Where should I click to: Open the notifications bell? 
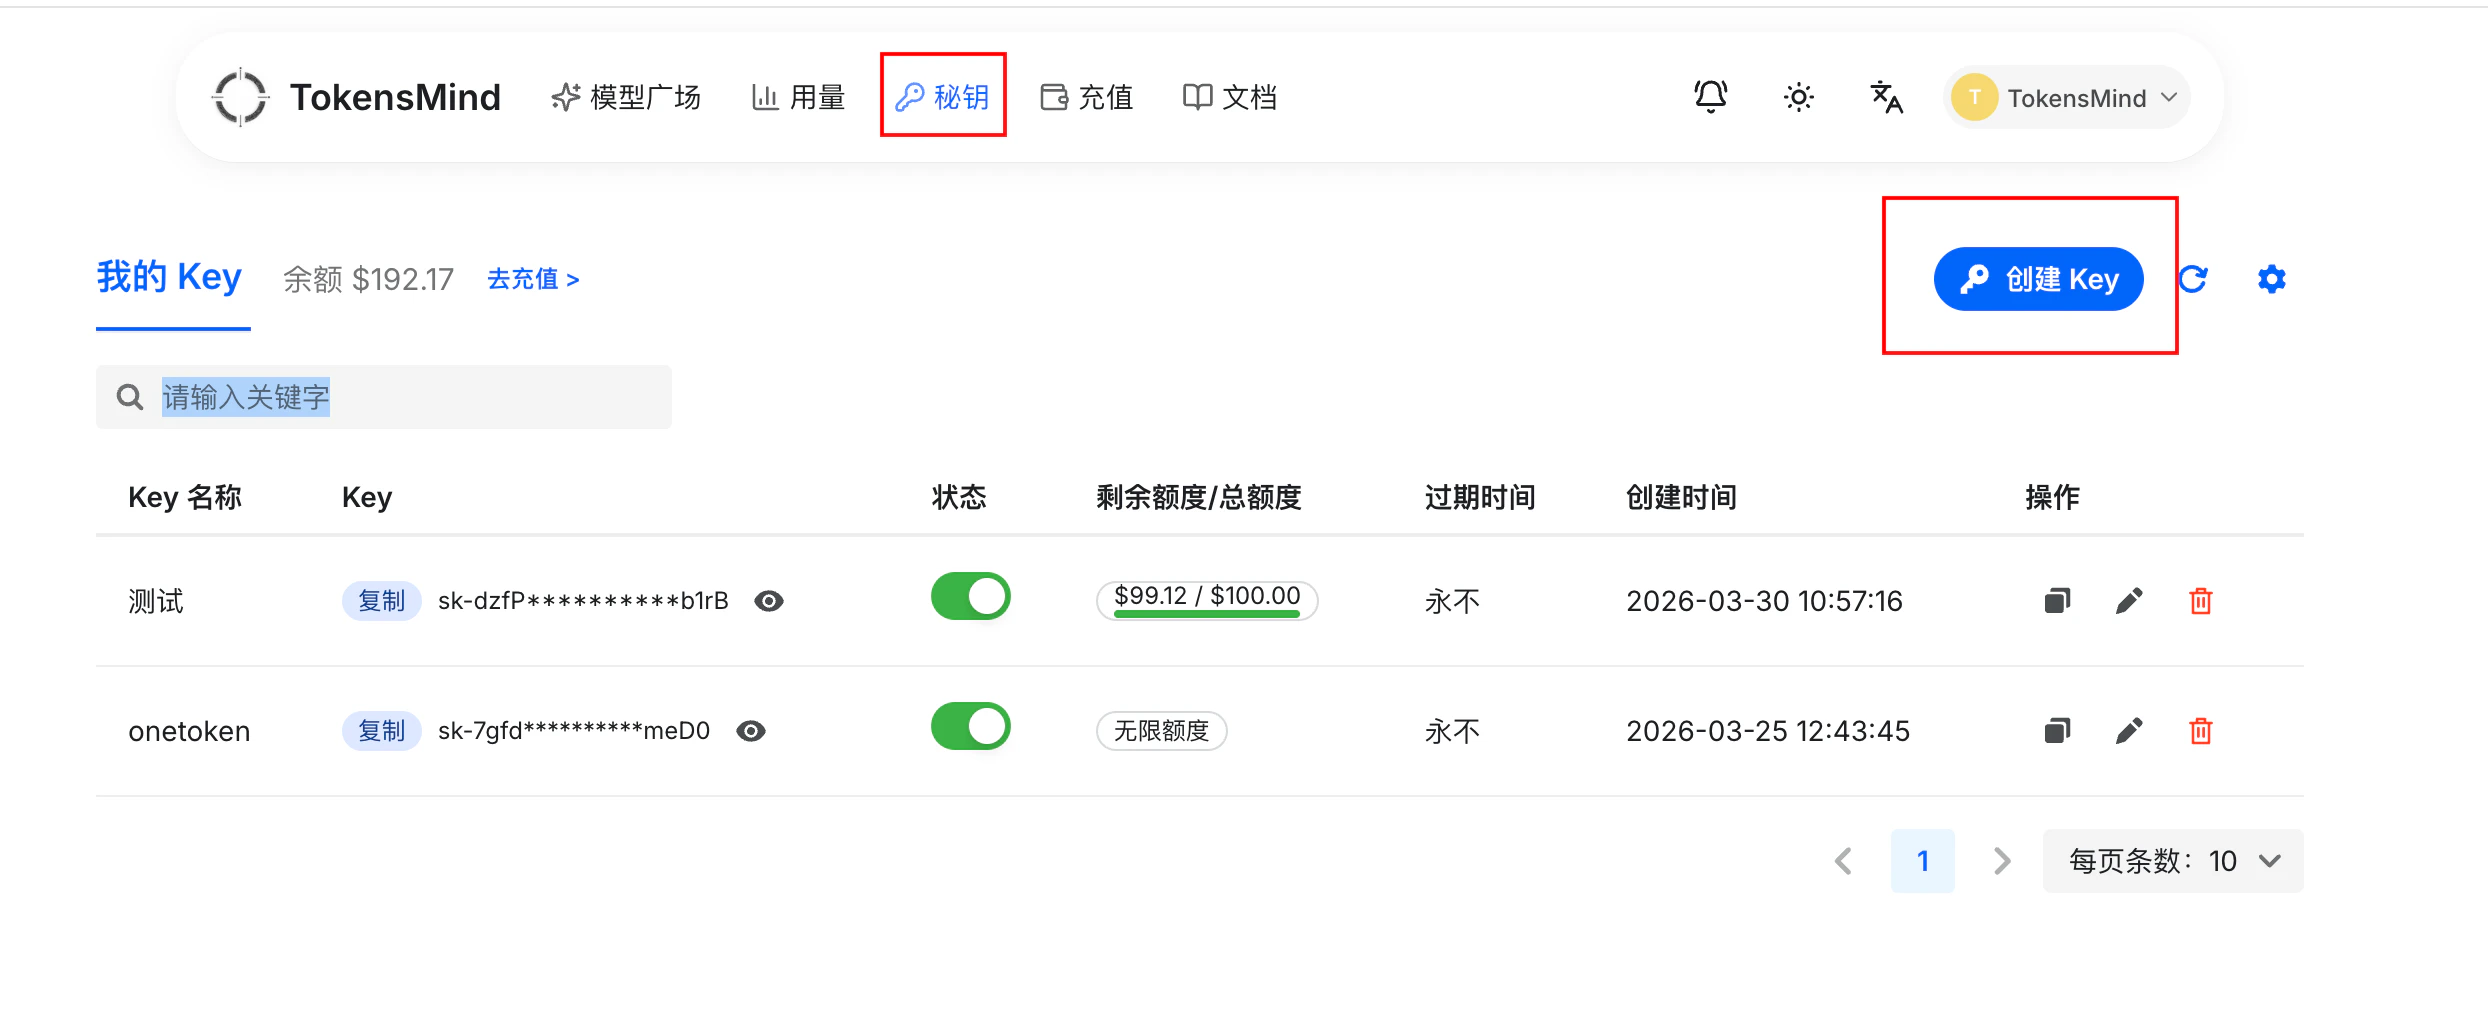click(1710, 97)
